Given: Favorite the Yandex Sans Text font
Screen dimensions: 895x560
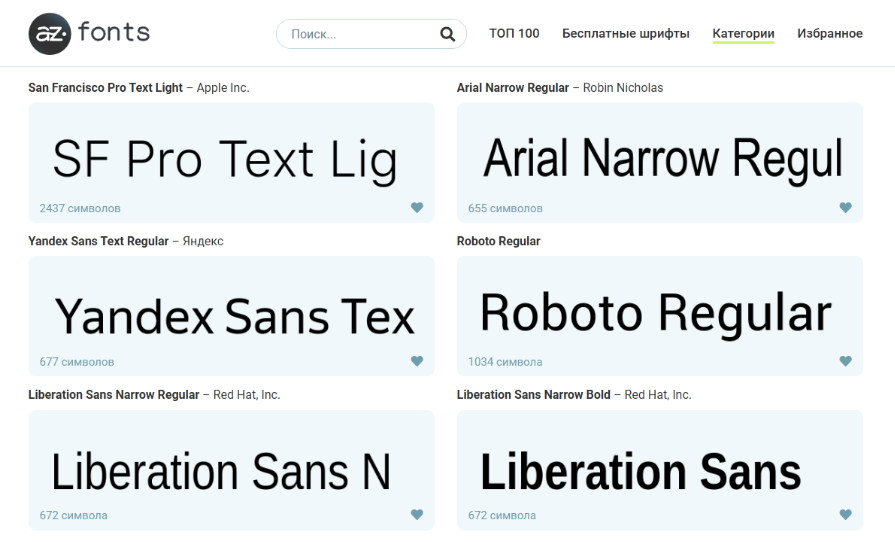Looking at the screenshot, I should point(417,361).
